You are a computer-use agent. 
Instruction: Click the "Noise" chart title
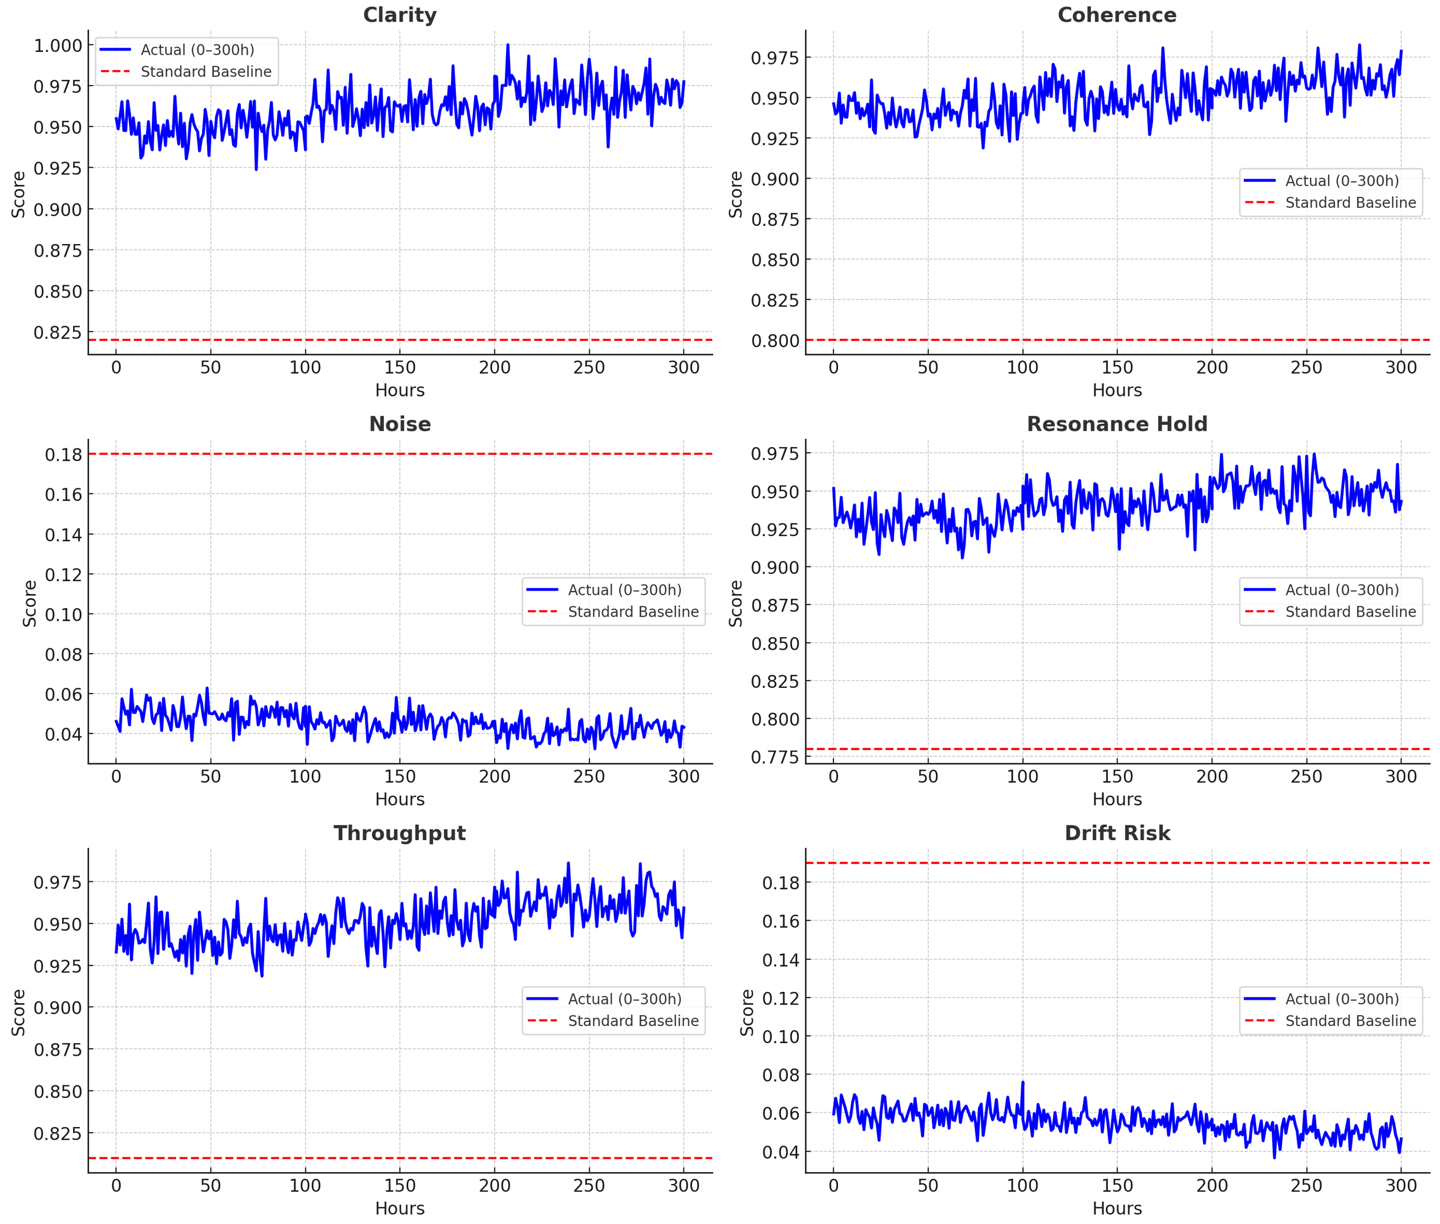pos(400,424)
